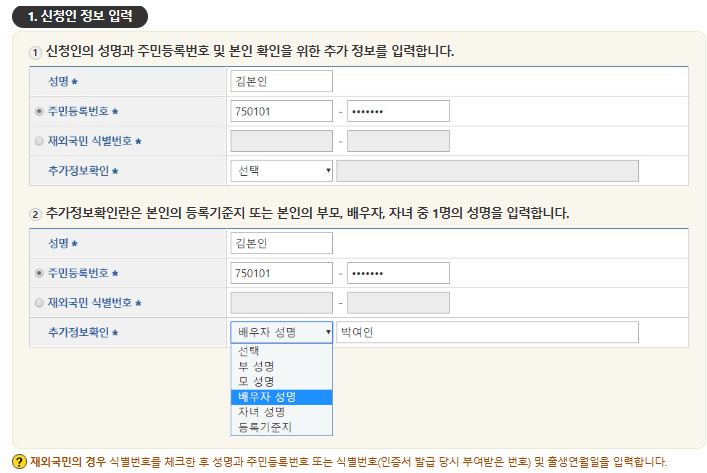Choose 부 성명 option in the list
Viewport: 707px width, 473px height.
(x=281, y=366)
